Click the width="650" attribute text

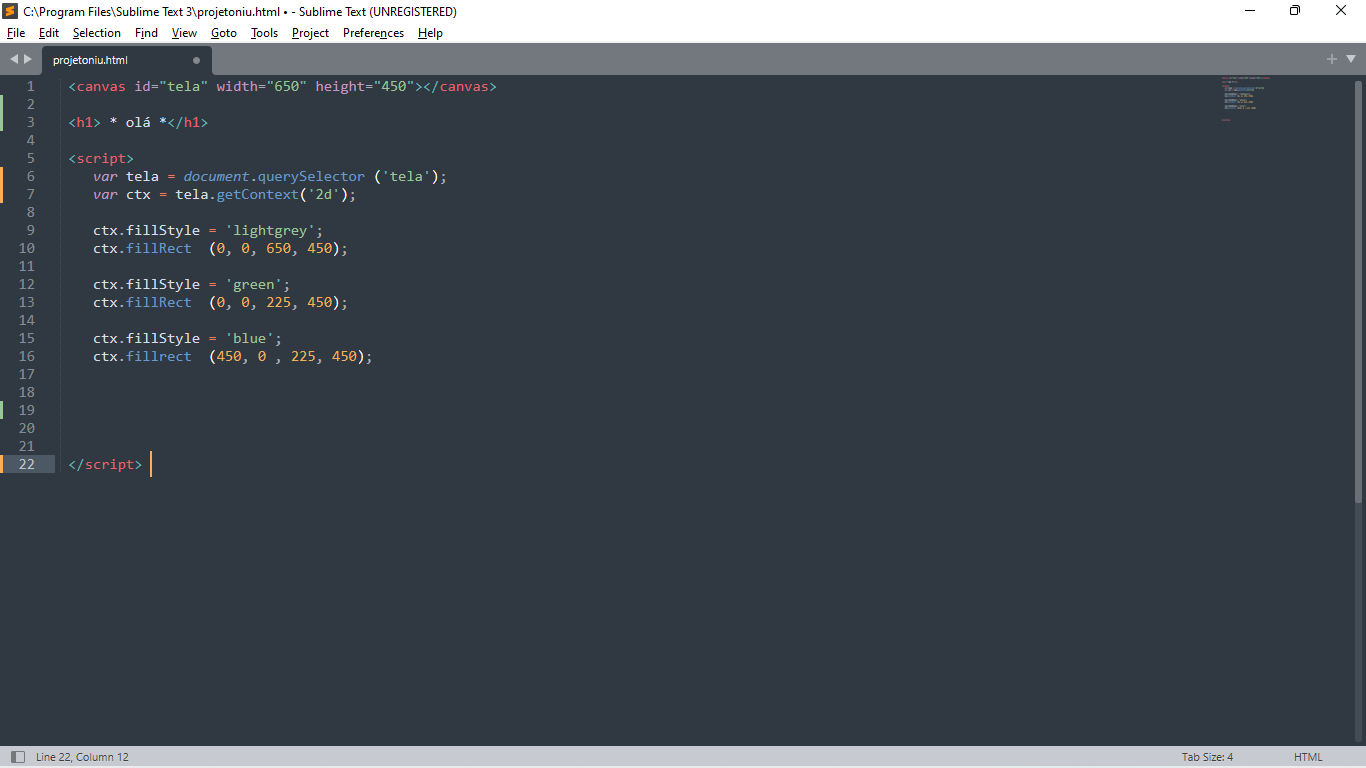[x=261, y=86]
